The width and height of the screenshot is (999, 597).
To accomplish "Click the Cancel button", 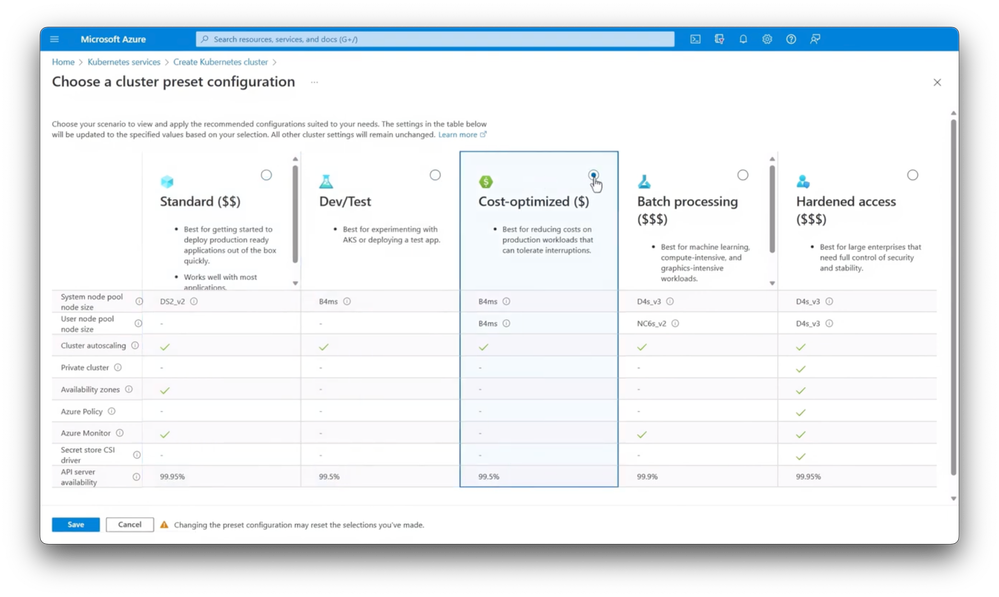I will point(129,525).
